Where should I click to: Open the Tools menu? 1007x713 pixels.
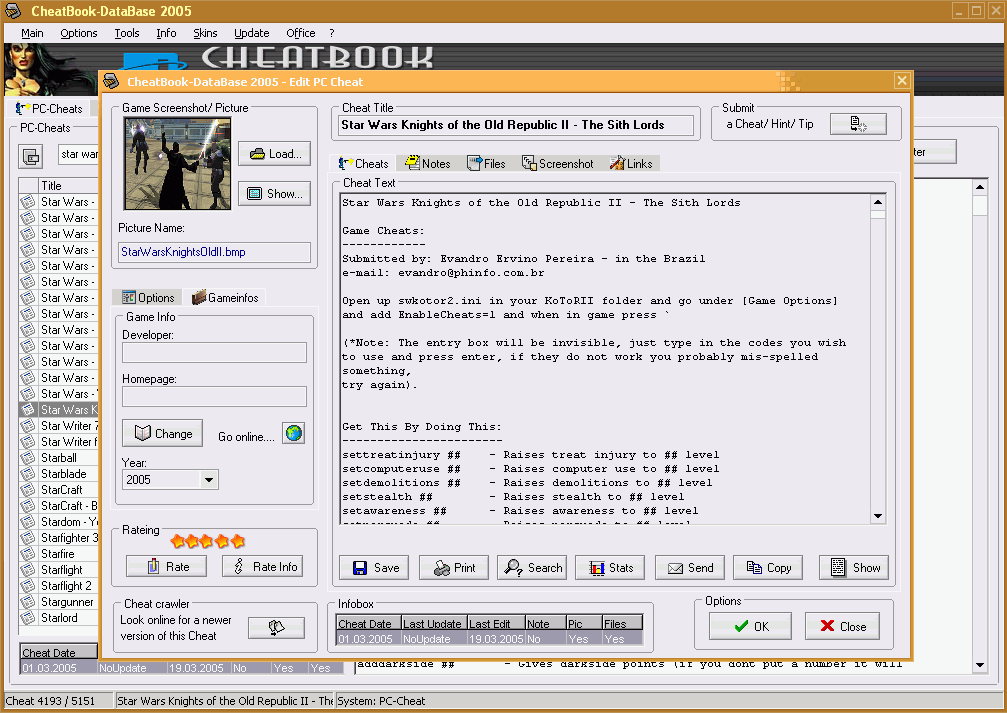pos(127,33)
